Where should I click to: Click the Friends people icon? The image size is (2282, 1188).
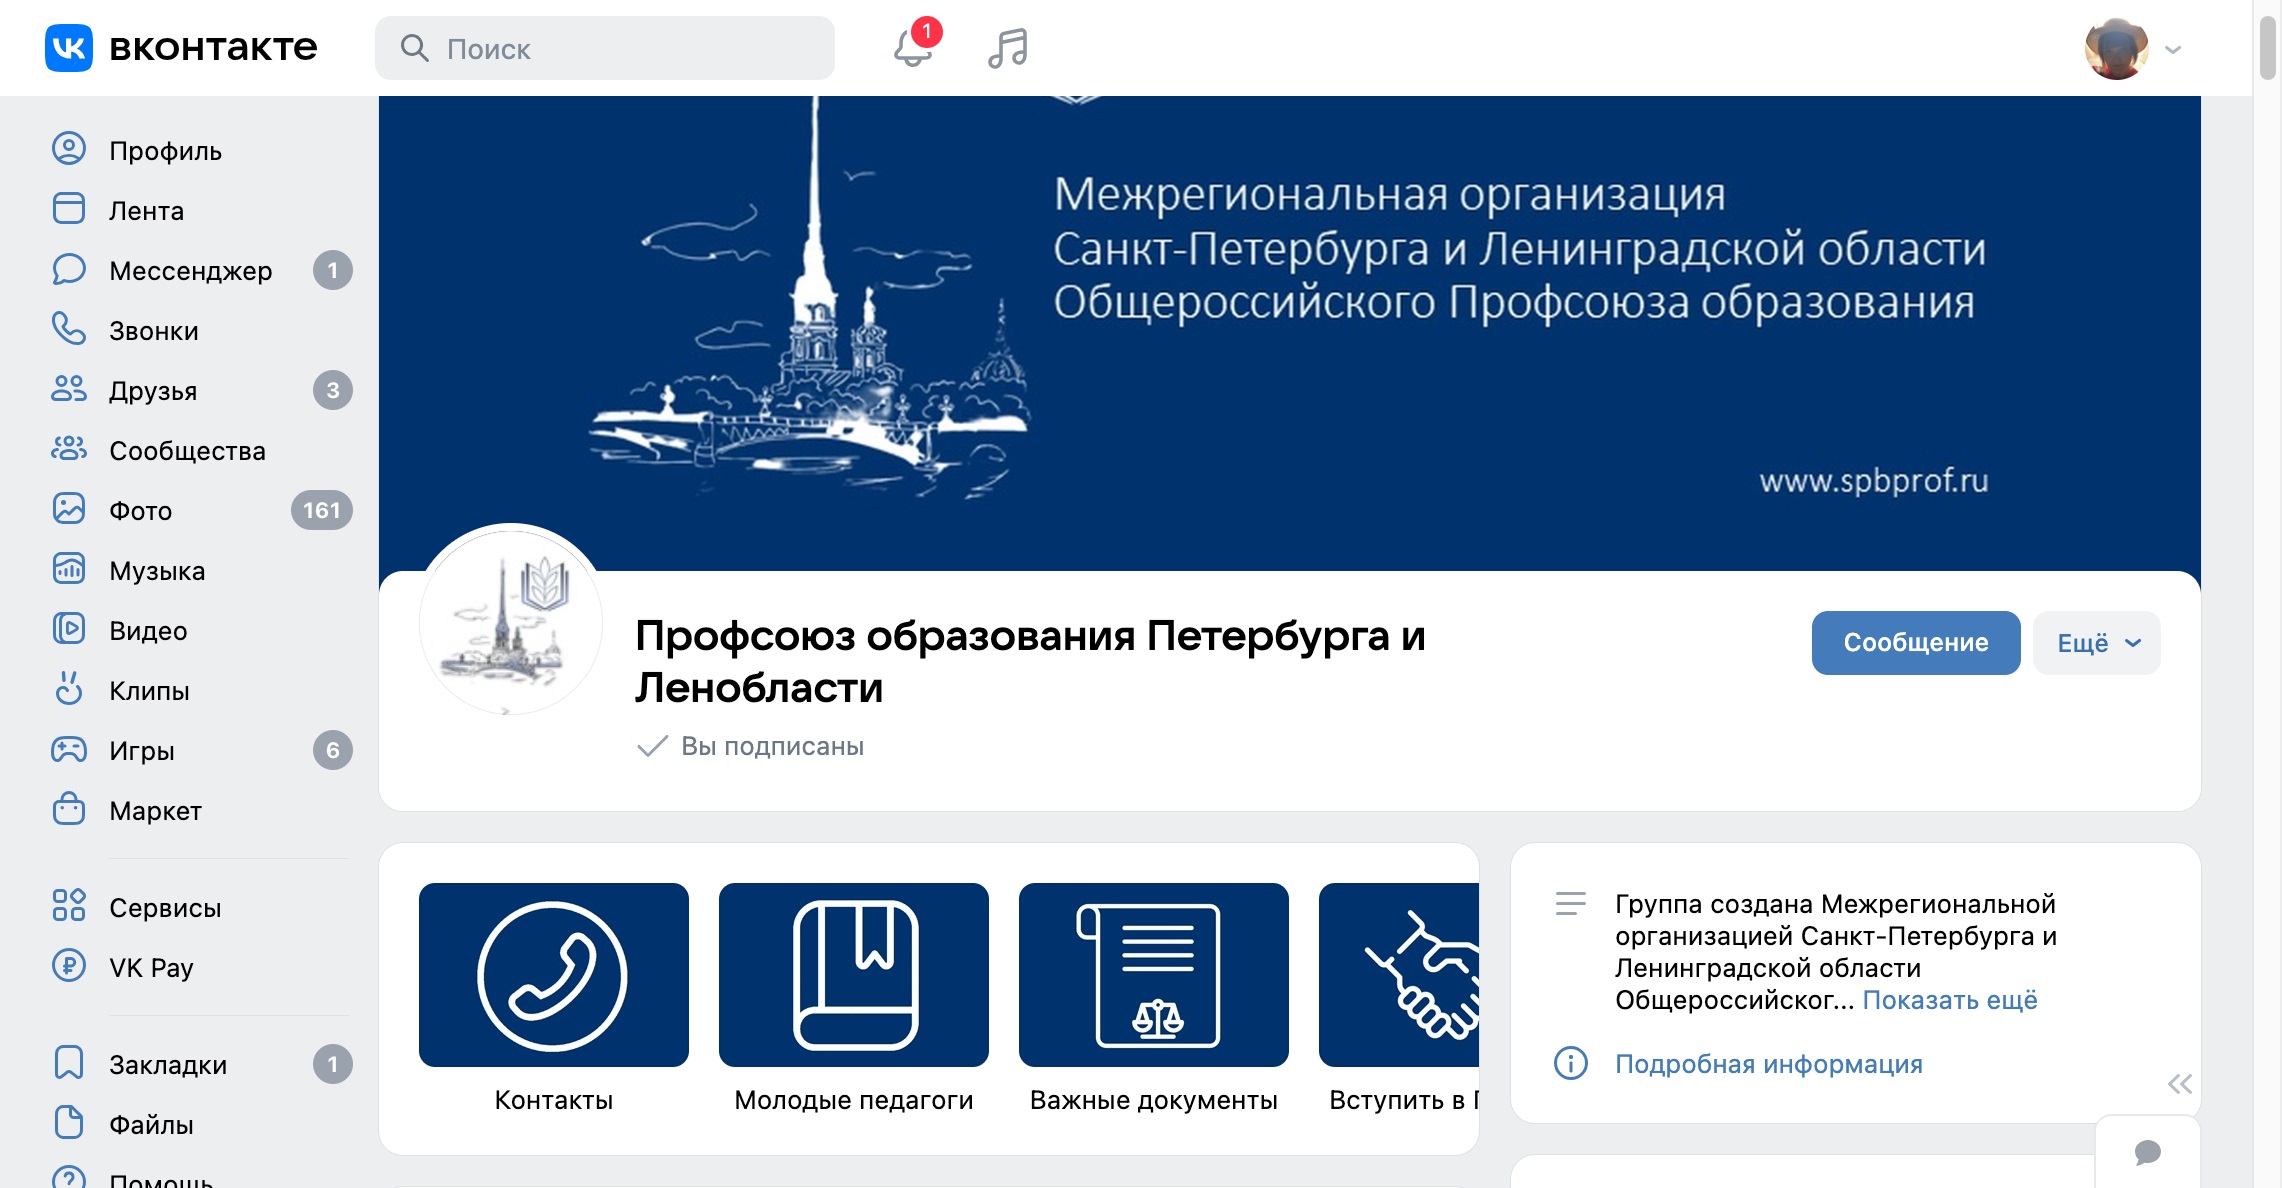[69, 389]
